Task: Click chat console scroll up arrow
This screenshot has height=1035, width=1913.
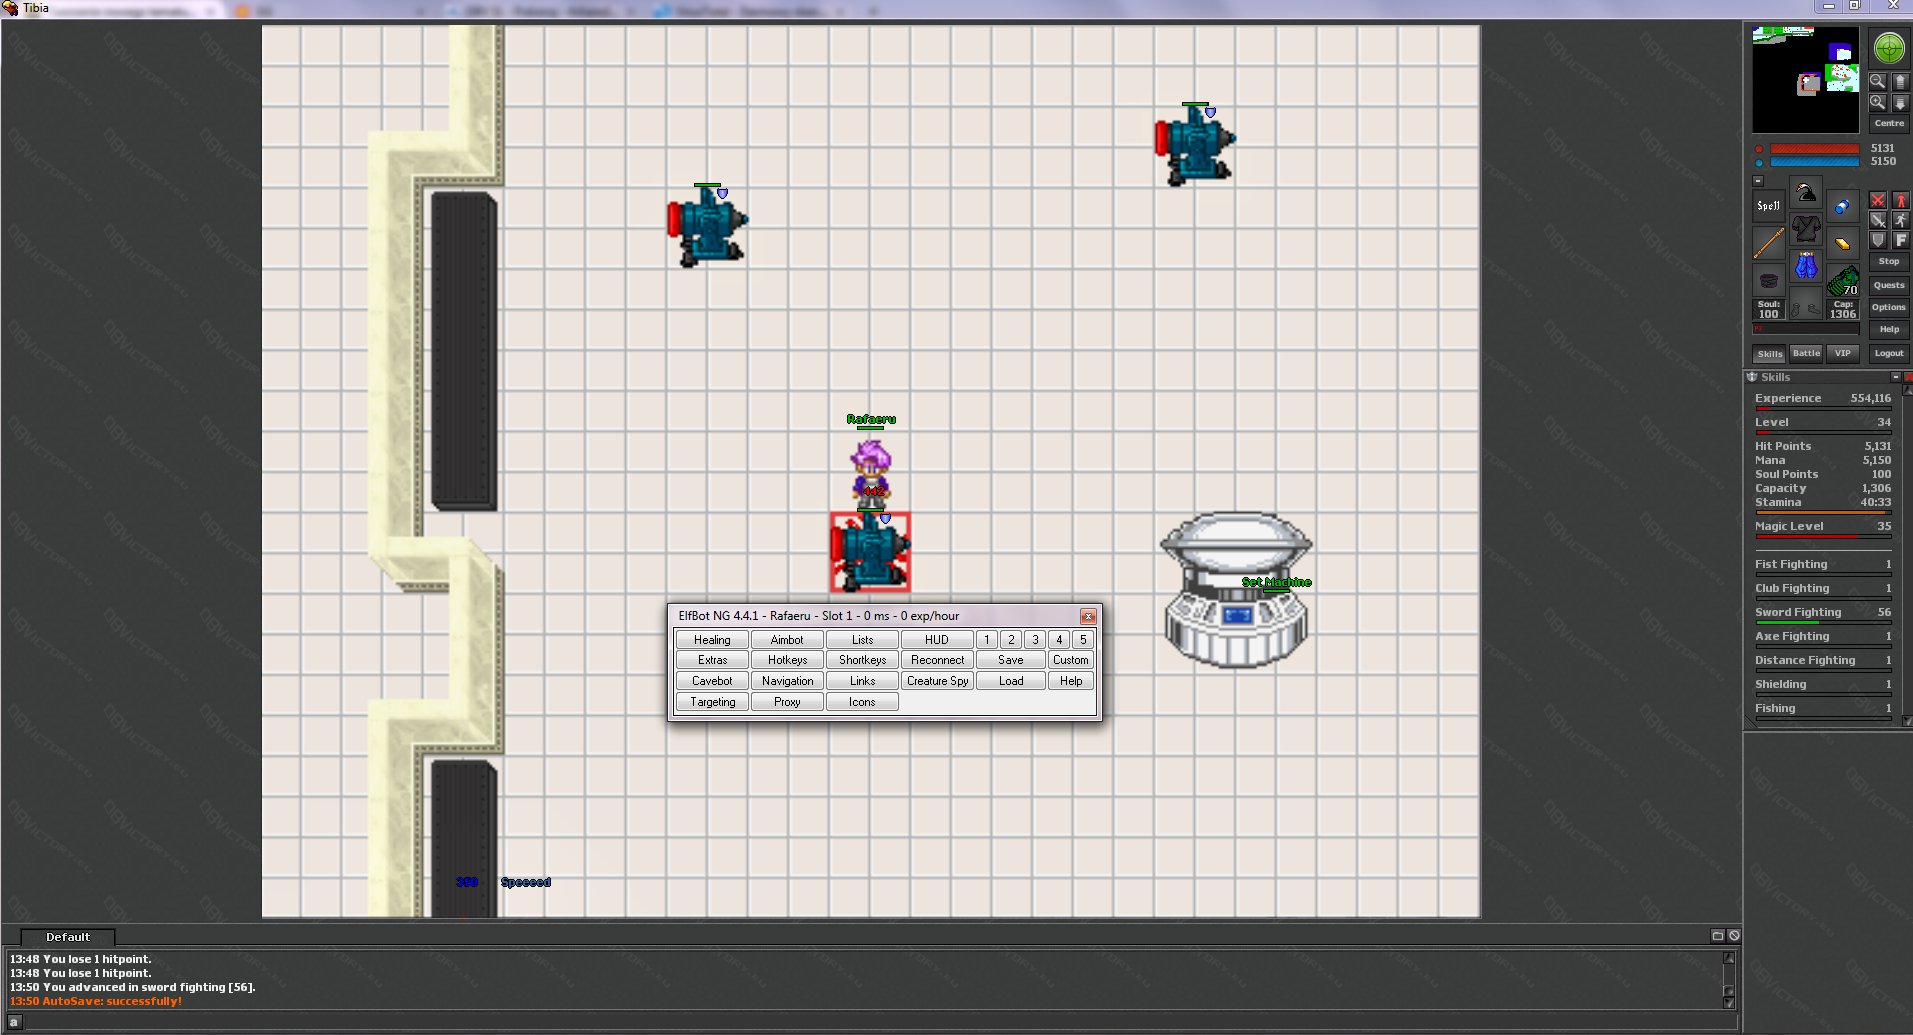Action: tap(1729, 958)
